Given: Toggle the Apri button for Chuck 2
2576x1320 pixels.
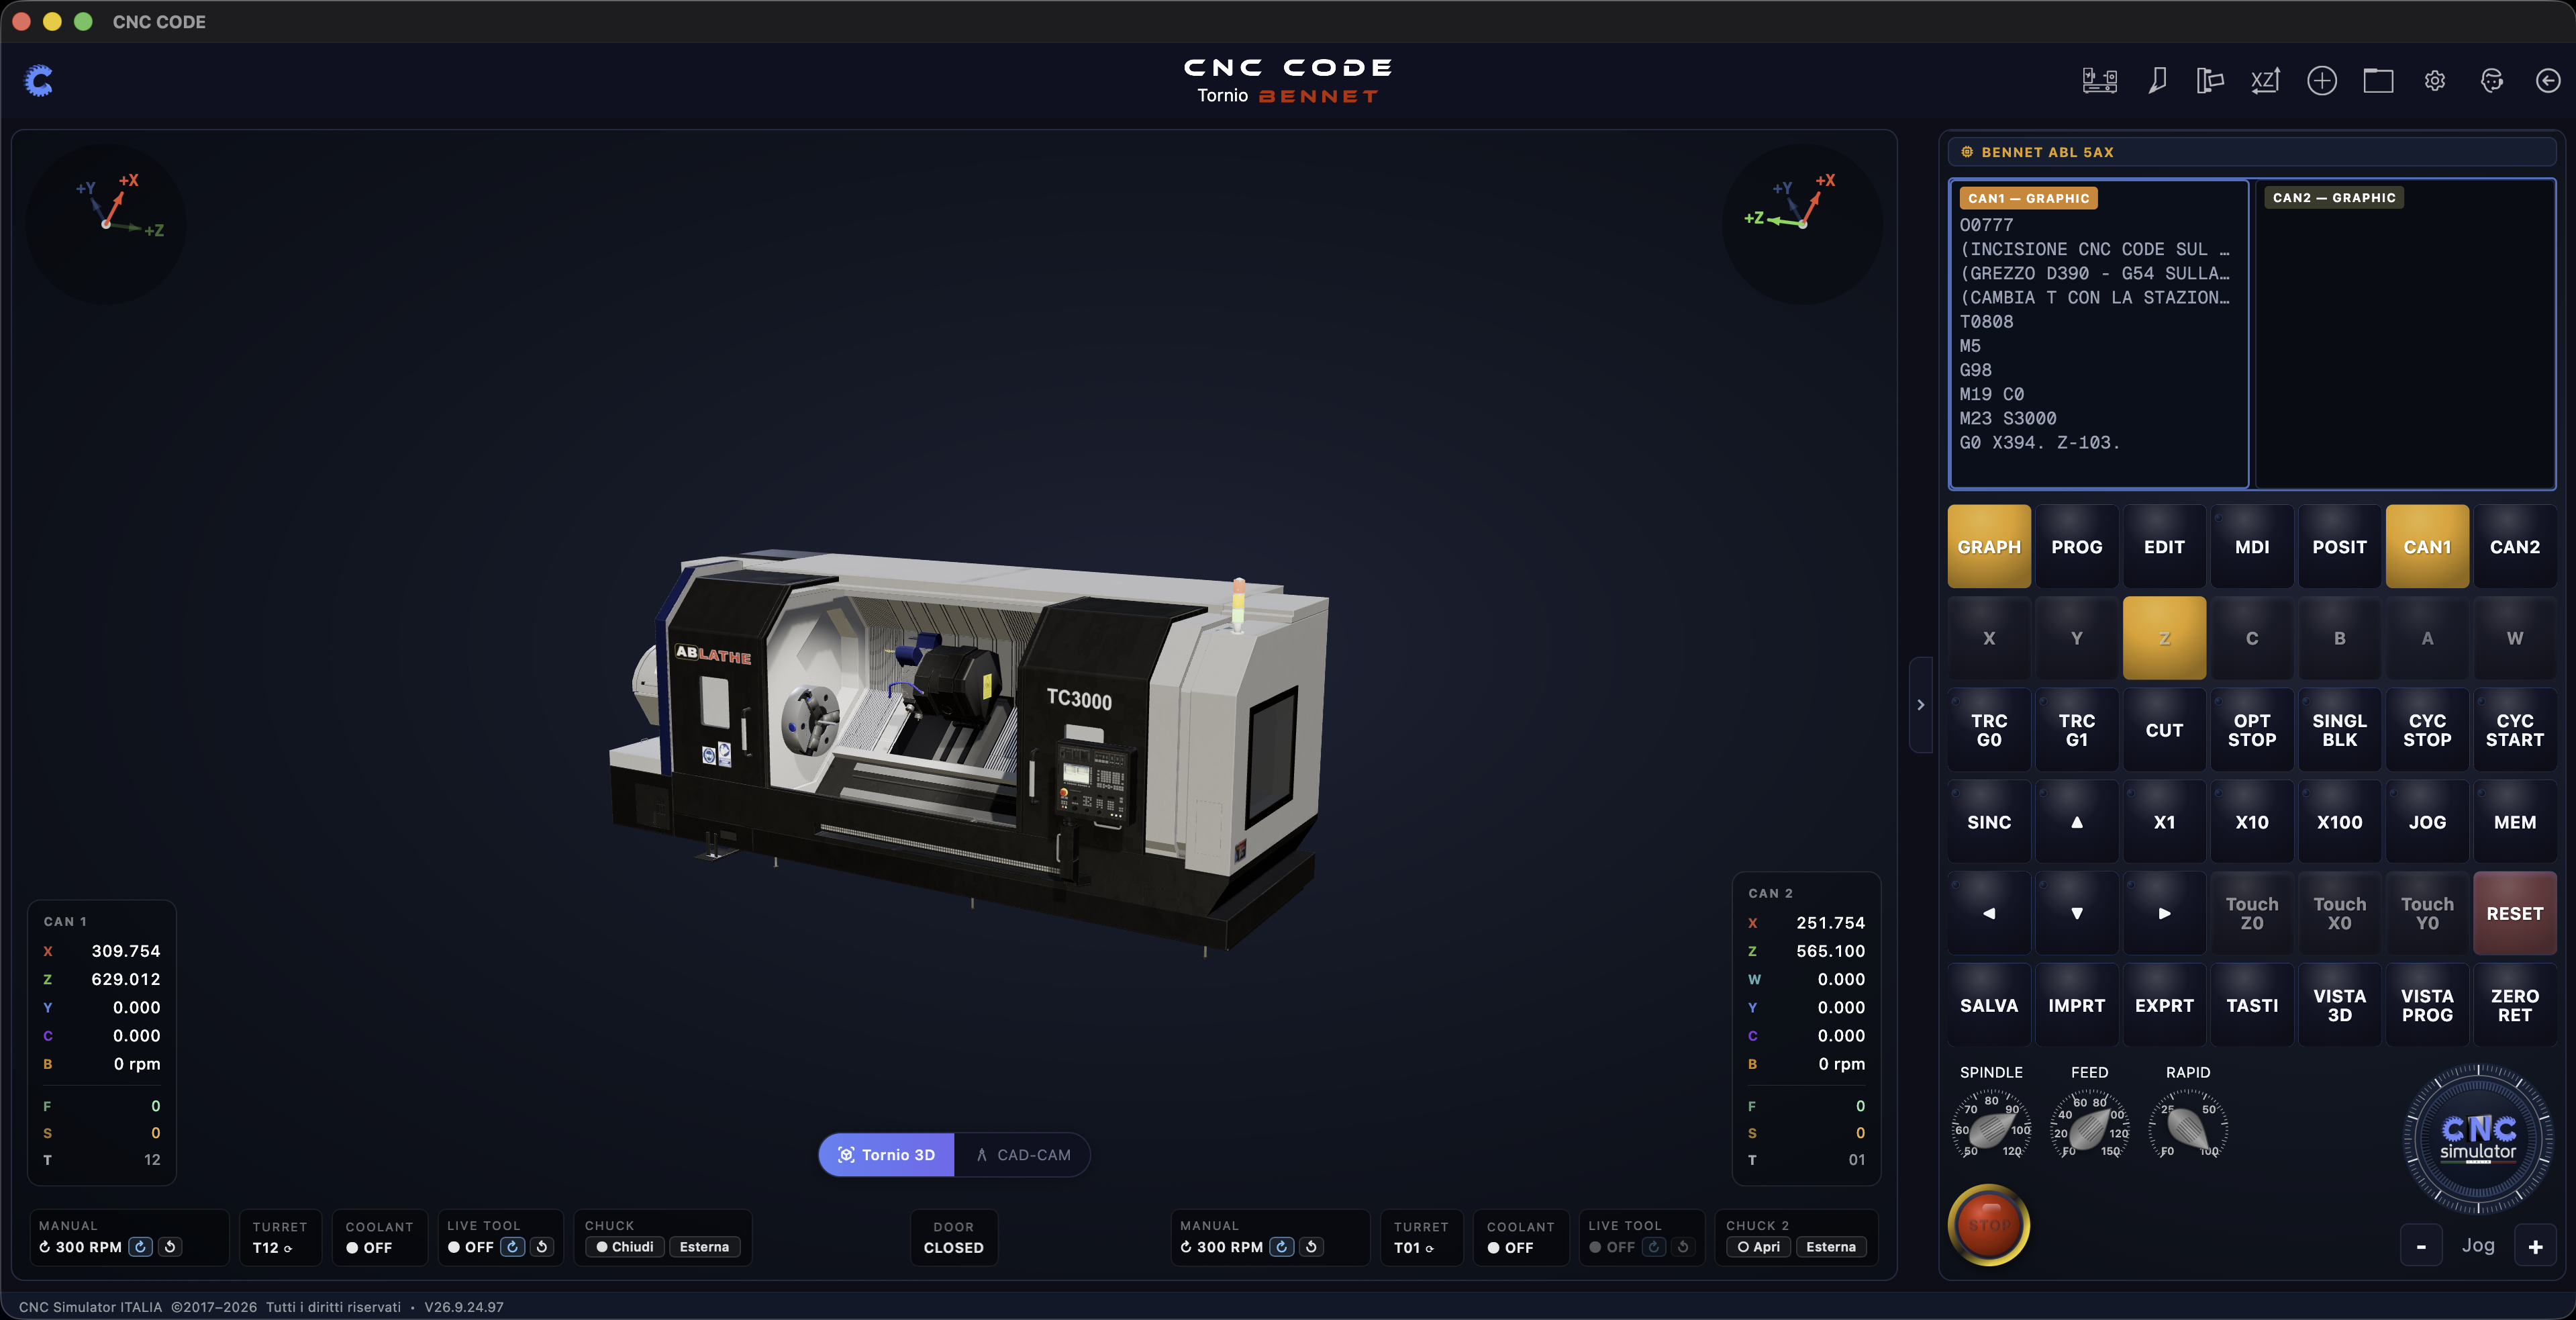Looking at the screenshot, I should 1759,1247.
